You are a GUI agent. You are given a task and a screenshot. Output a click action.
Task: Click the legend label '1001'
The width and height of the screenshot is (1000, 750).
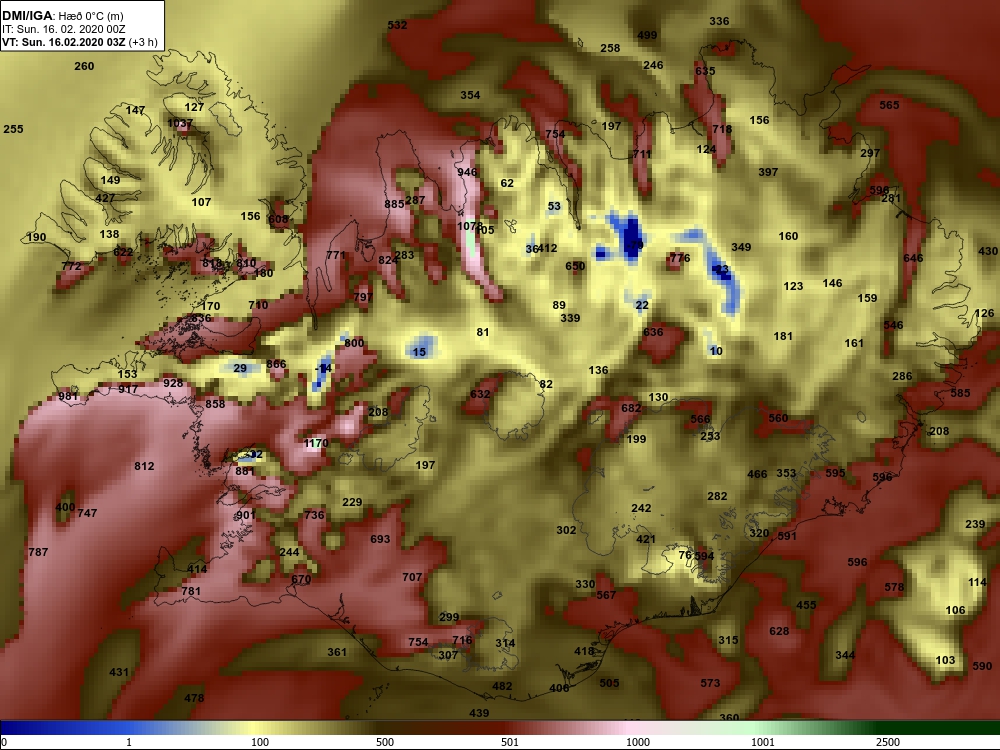[x=763, y=742]
